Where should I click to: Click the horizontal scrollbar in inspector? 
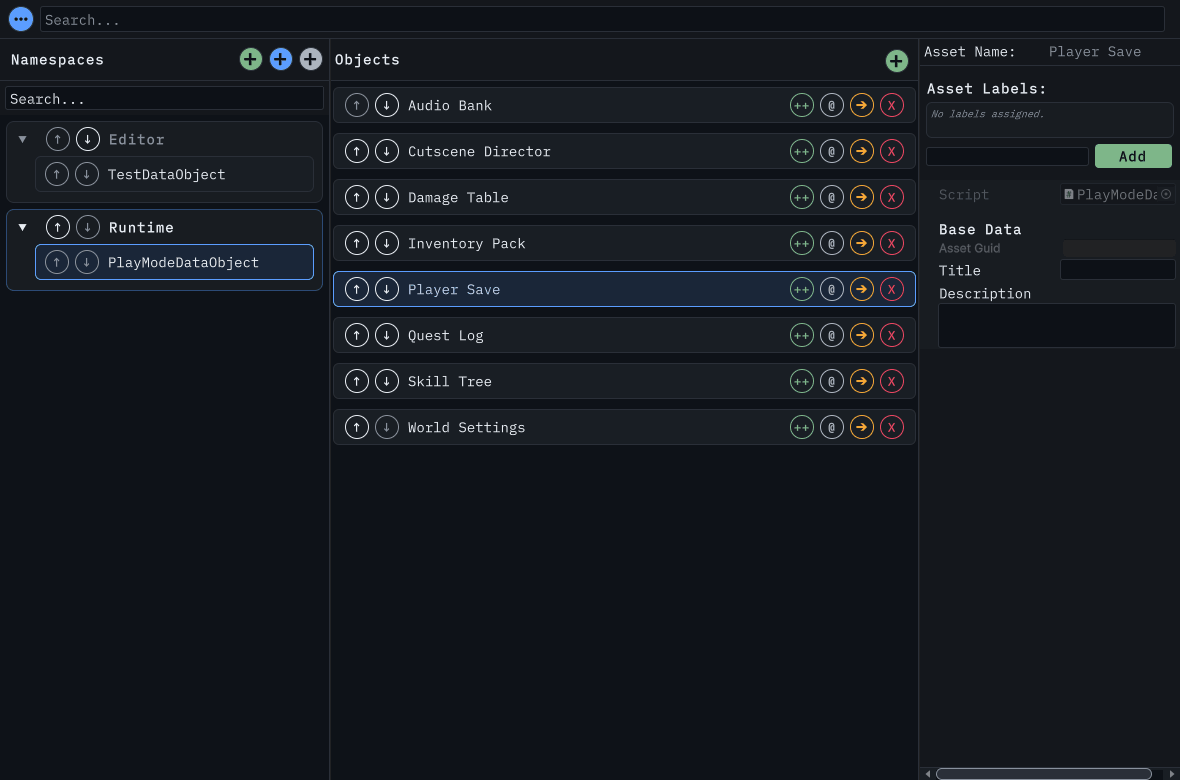click(x=1043, y=774)
